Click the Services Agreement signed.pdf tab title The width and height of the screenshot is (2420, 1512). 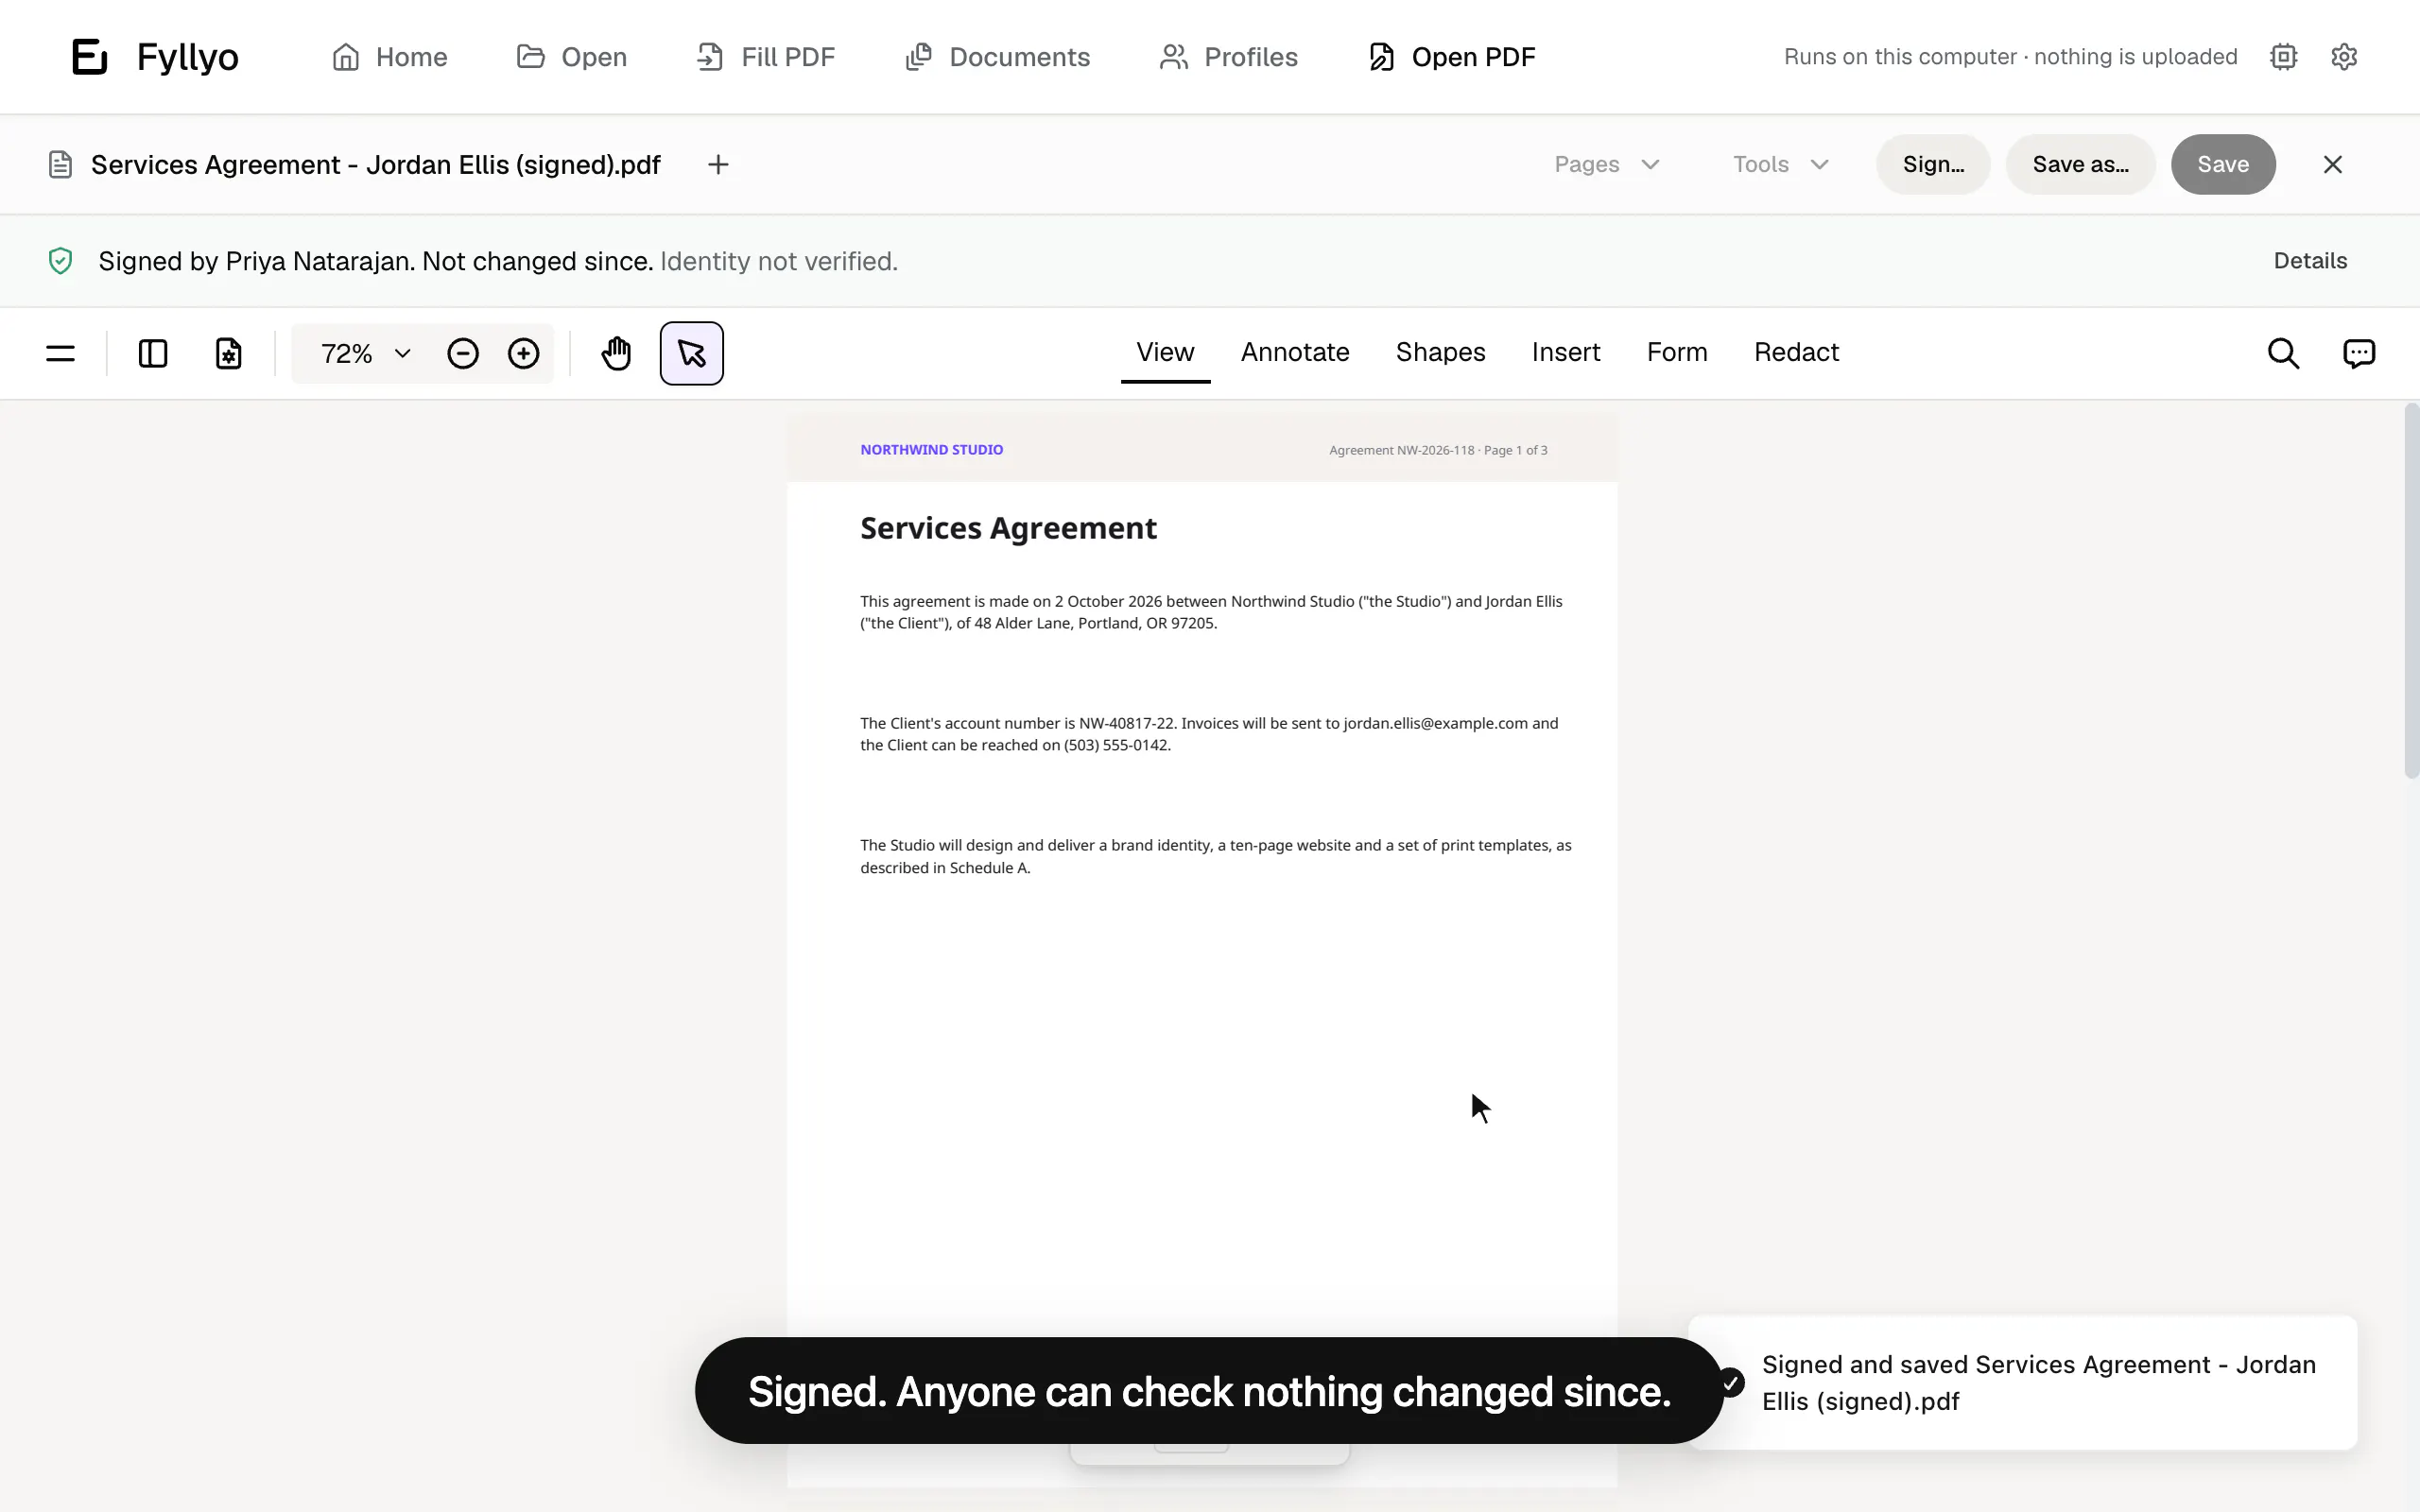[x=375, y=164]
